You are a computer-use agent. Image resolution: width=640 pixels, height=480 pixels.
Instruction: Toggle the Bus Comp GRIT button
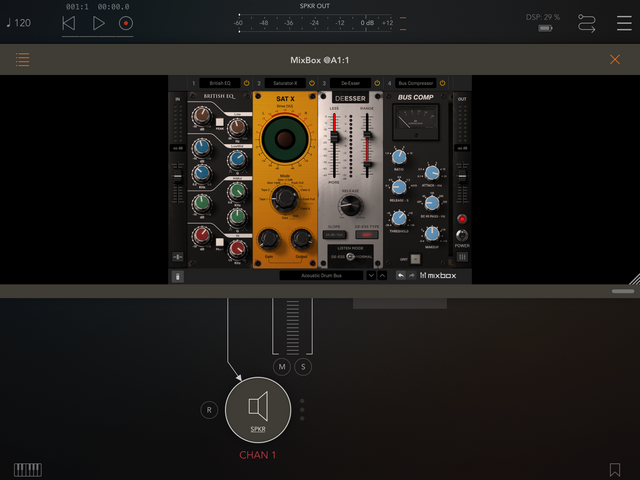click(x=415, y=259)
